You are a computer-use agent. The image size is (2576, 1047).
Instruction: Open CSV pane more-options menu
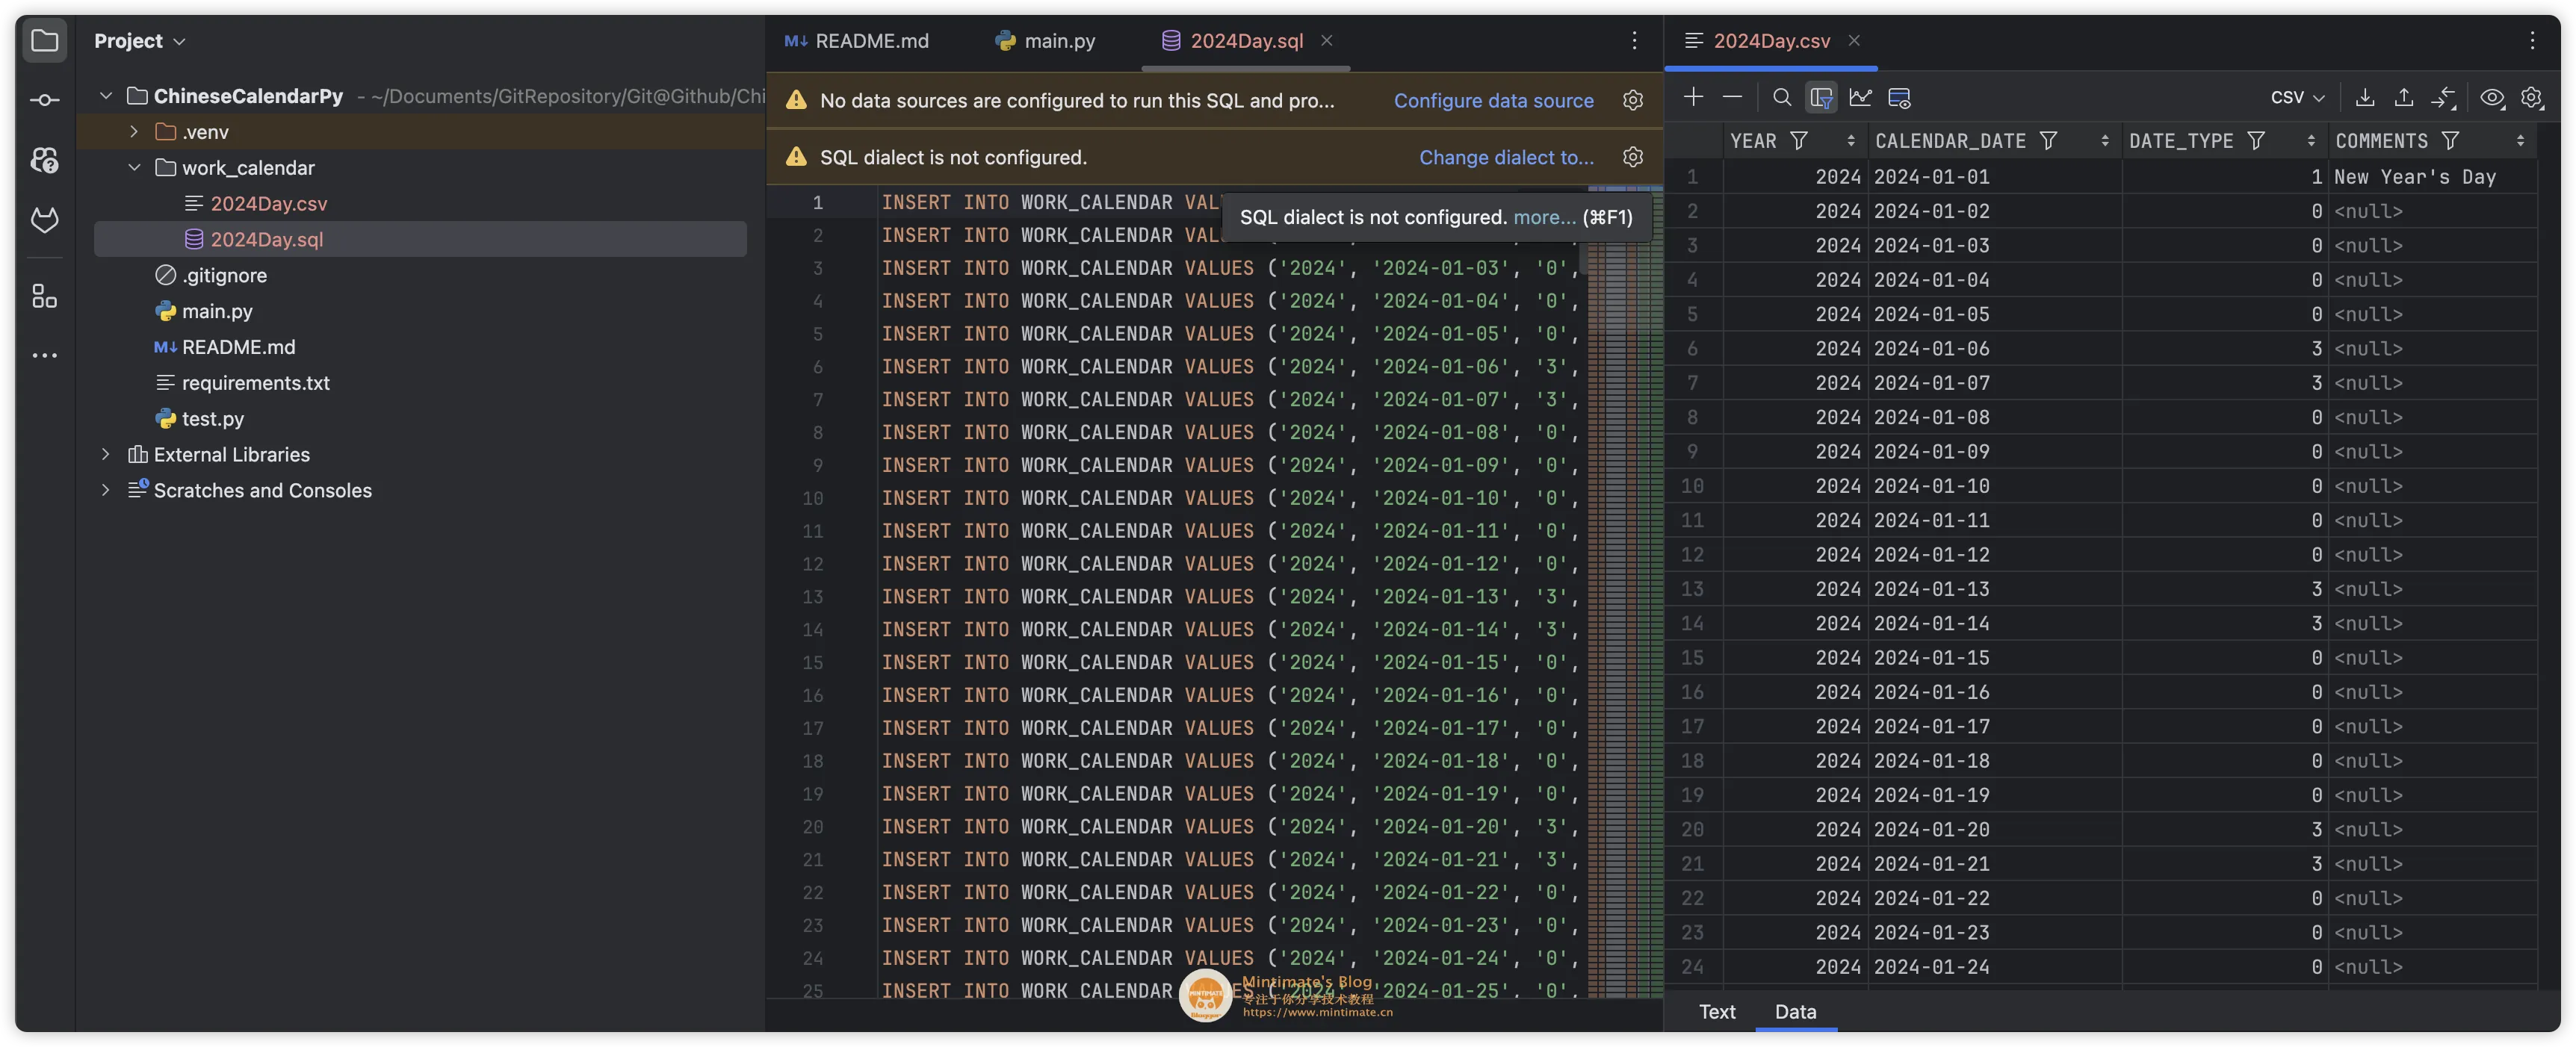click(2532, 40)
